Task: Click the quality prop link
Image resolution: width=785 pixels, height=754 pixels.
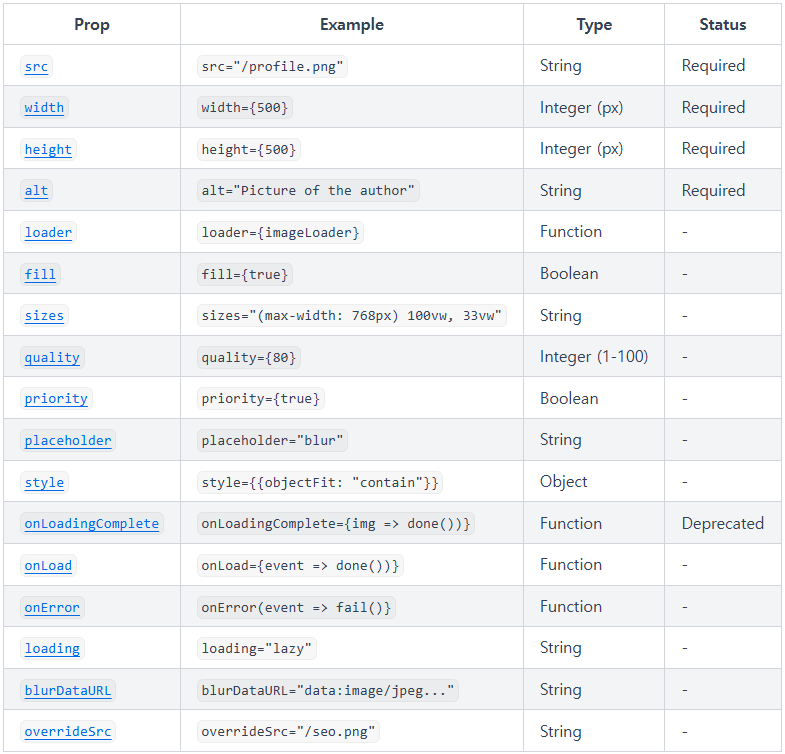Action: click(52, 358)
